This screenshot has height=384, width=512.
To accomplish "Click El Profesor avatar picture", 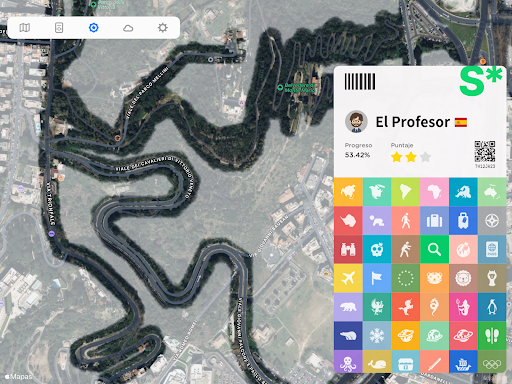I will tap(356, 122).
